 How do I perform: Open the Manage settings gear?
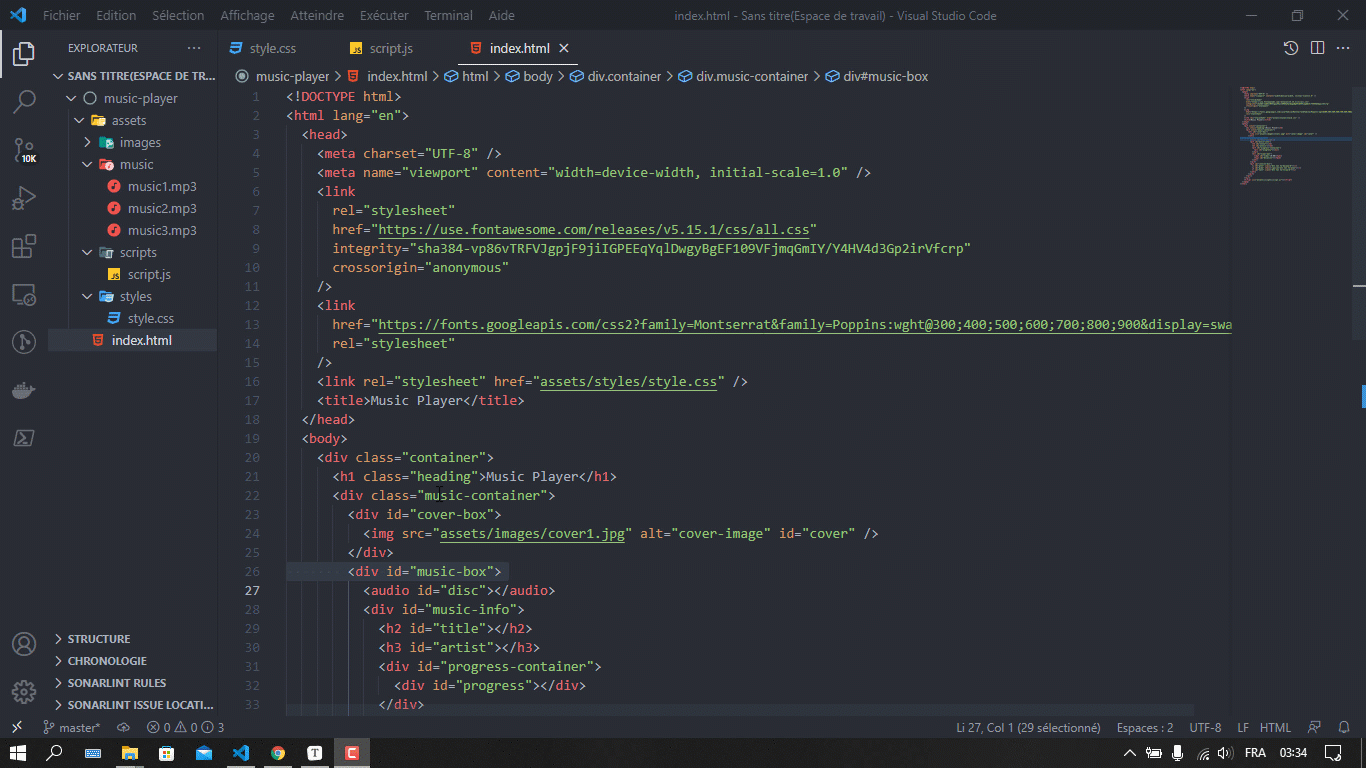pyautogui.click(x=24, y=691)
